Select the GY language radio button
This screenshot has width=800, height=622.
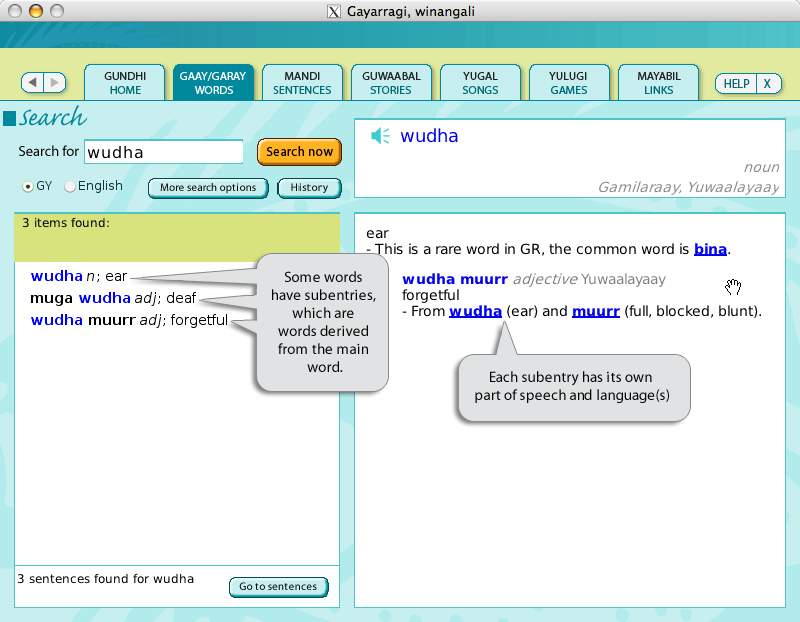point(28,187)
